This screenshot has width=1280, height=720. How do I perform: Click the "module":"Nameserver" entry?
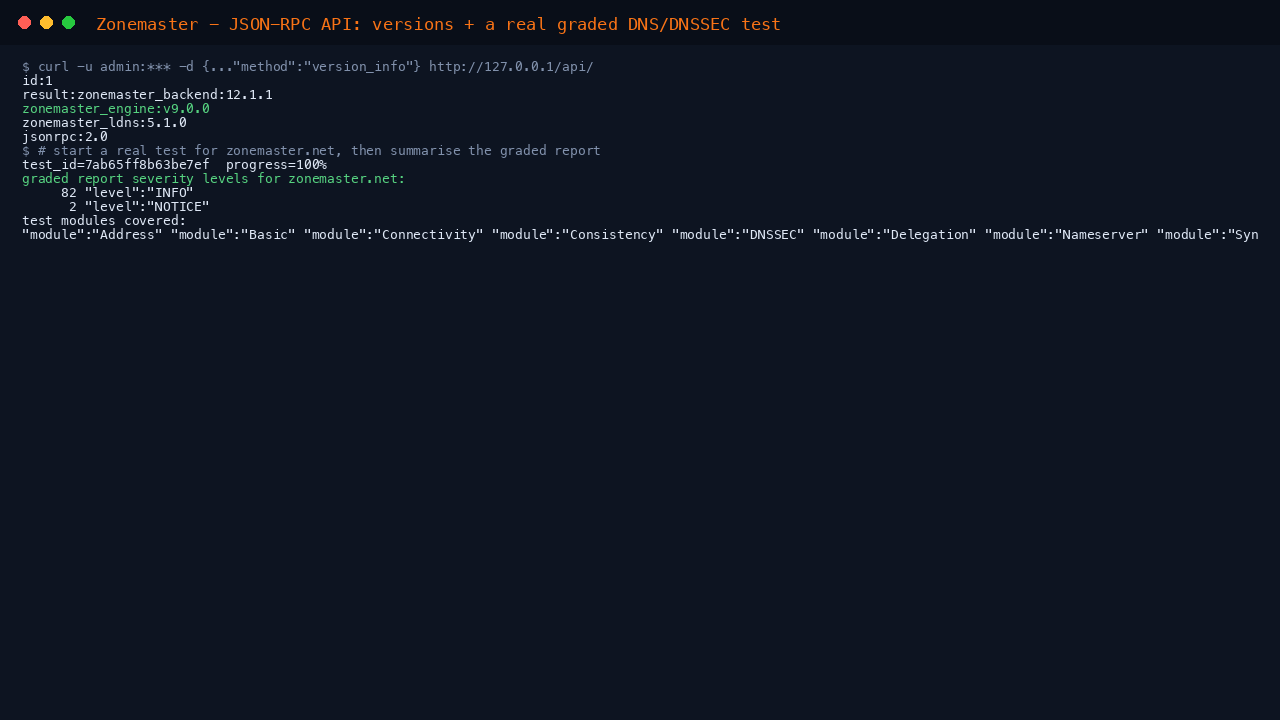click(x=1067, y=235)
